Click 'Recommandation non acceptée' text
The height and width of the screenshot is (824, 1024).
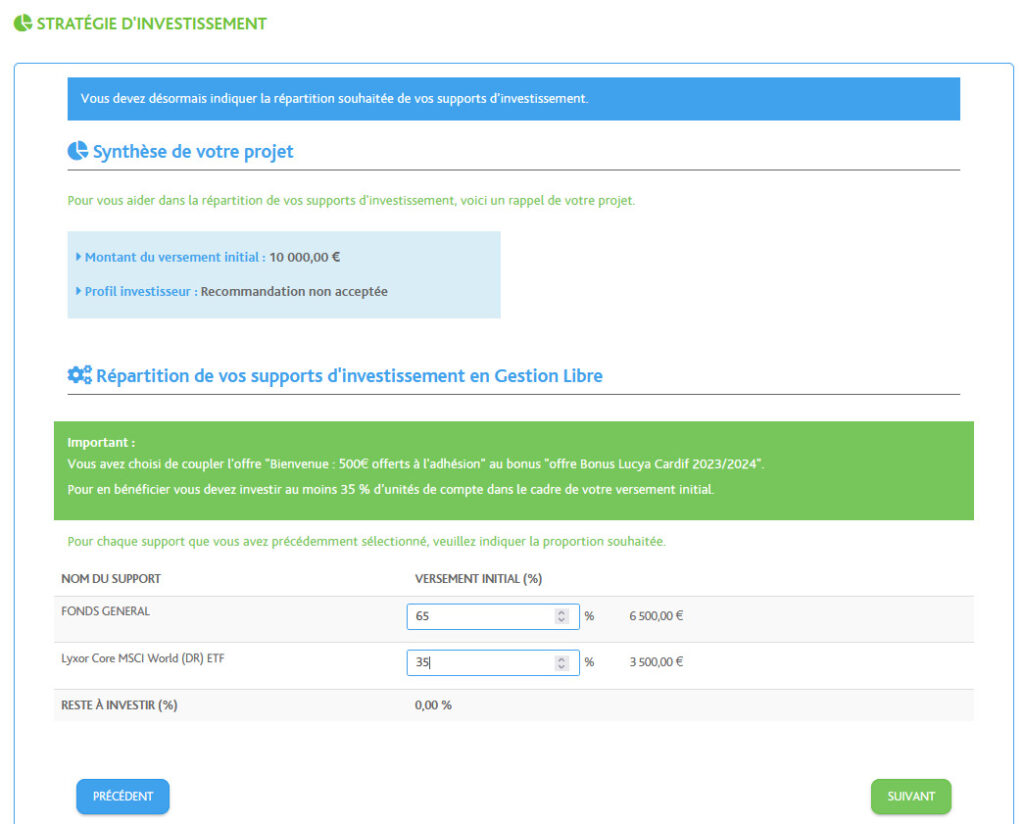pos(294,291)
